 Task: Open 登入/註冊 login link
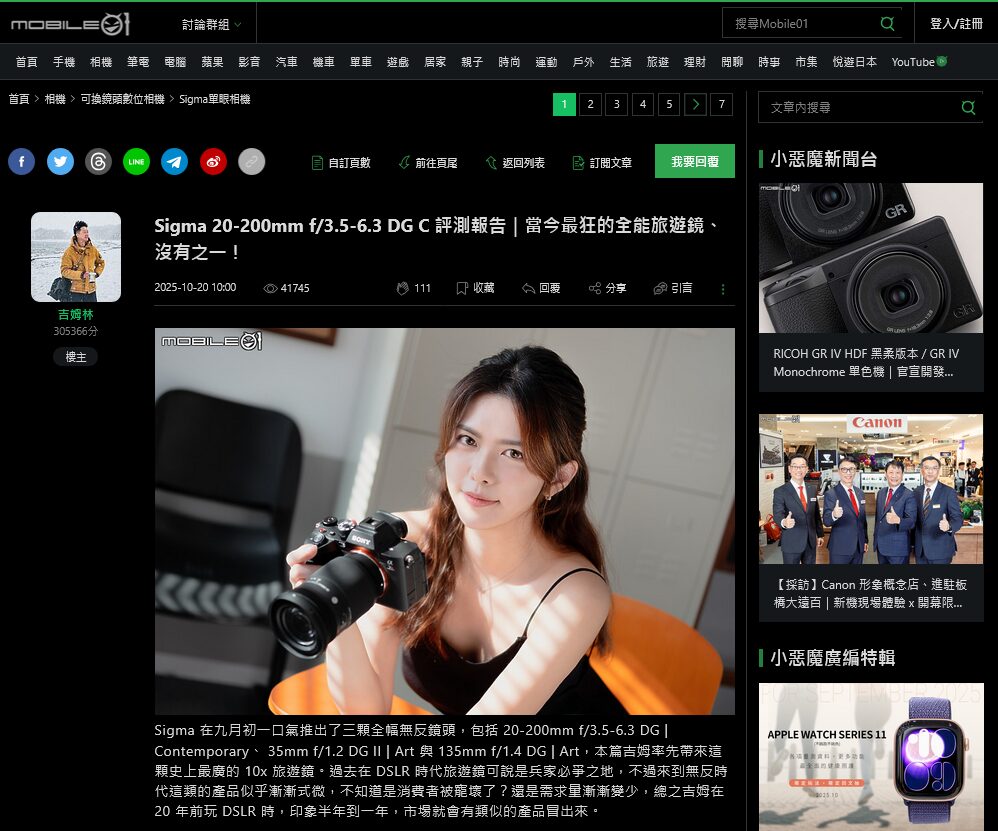click(956, 23)
